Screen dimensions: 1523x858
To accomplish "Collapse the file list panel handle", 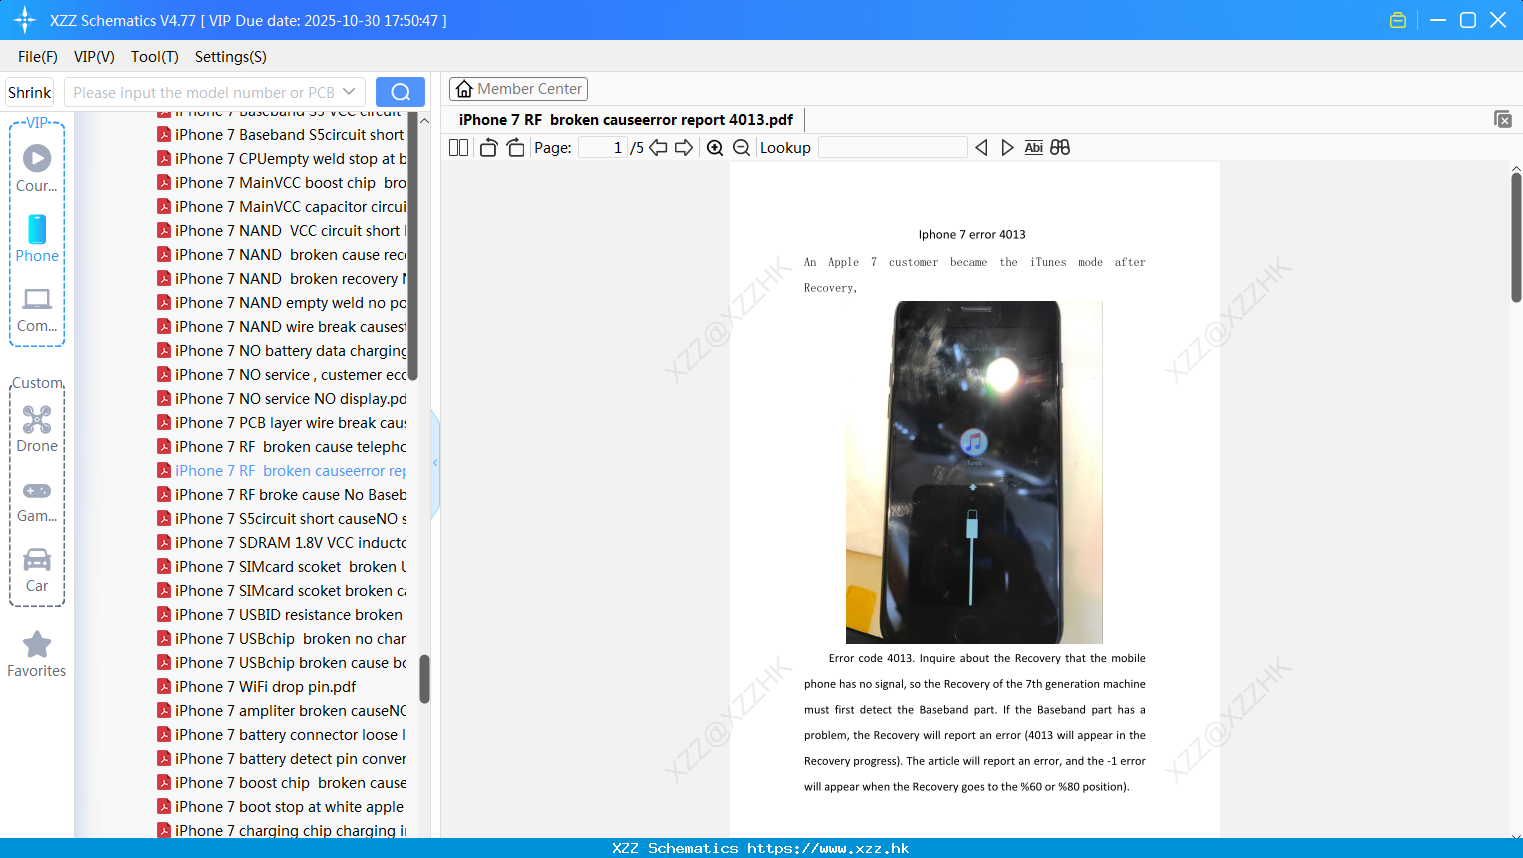I will pos(435,463).
